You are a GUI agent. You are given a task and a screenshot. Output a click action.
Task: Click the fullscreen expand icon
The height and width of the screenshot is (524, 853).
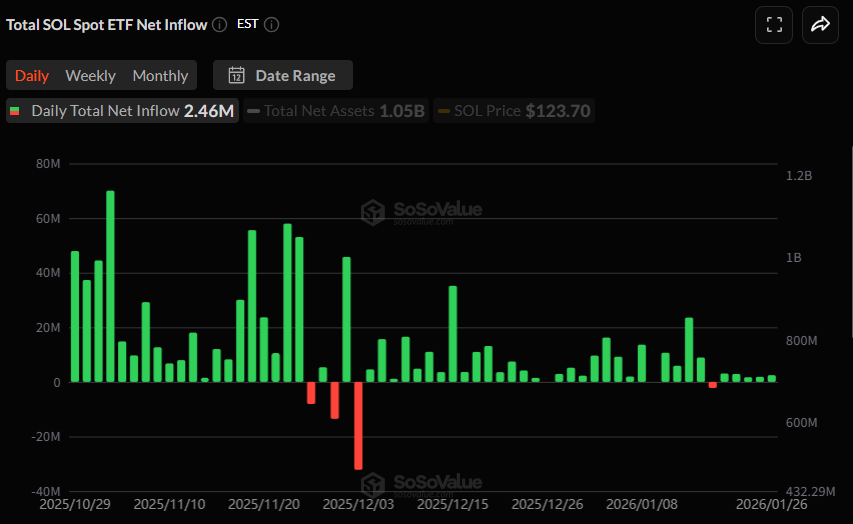[x=773, y=25]
